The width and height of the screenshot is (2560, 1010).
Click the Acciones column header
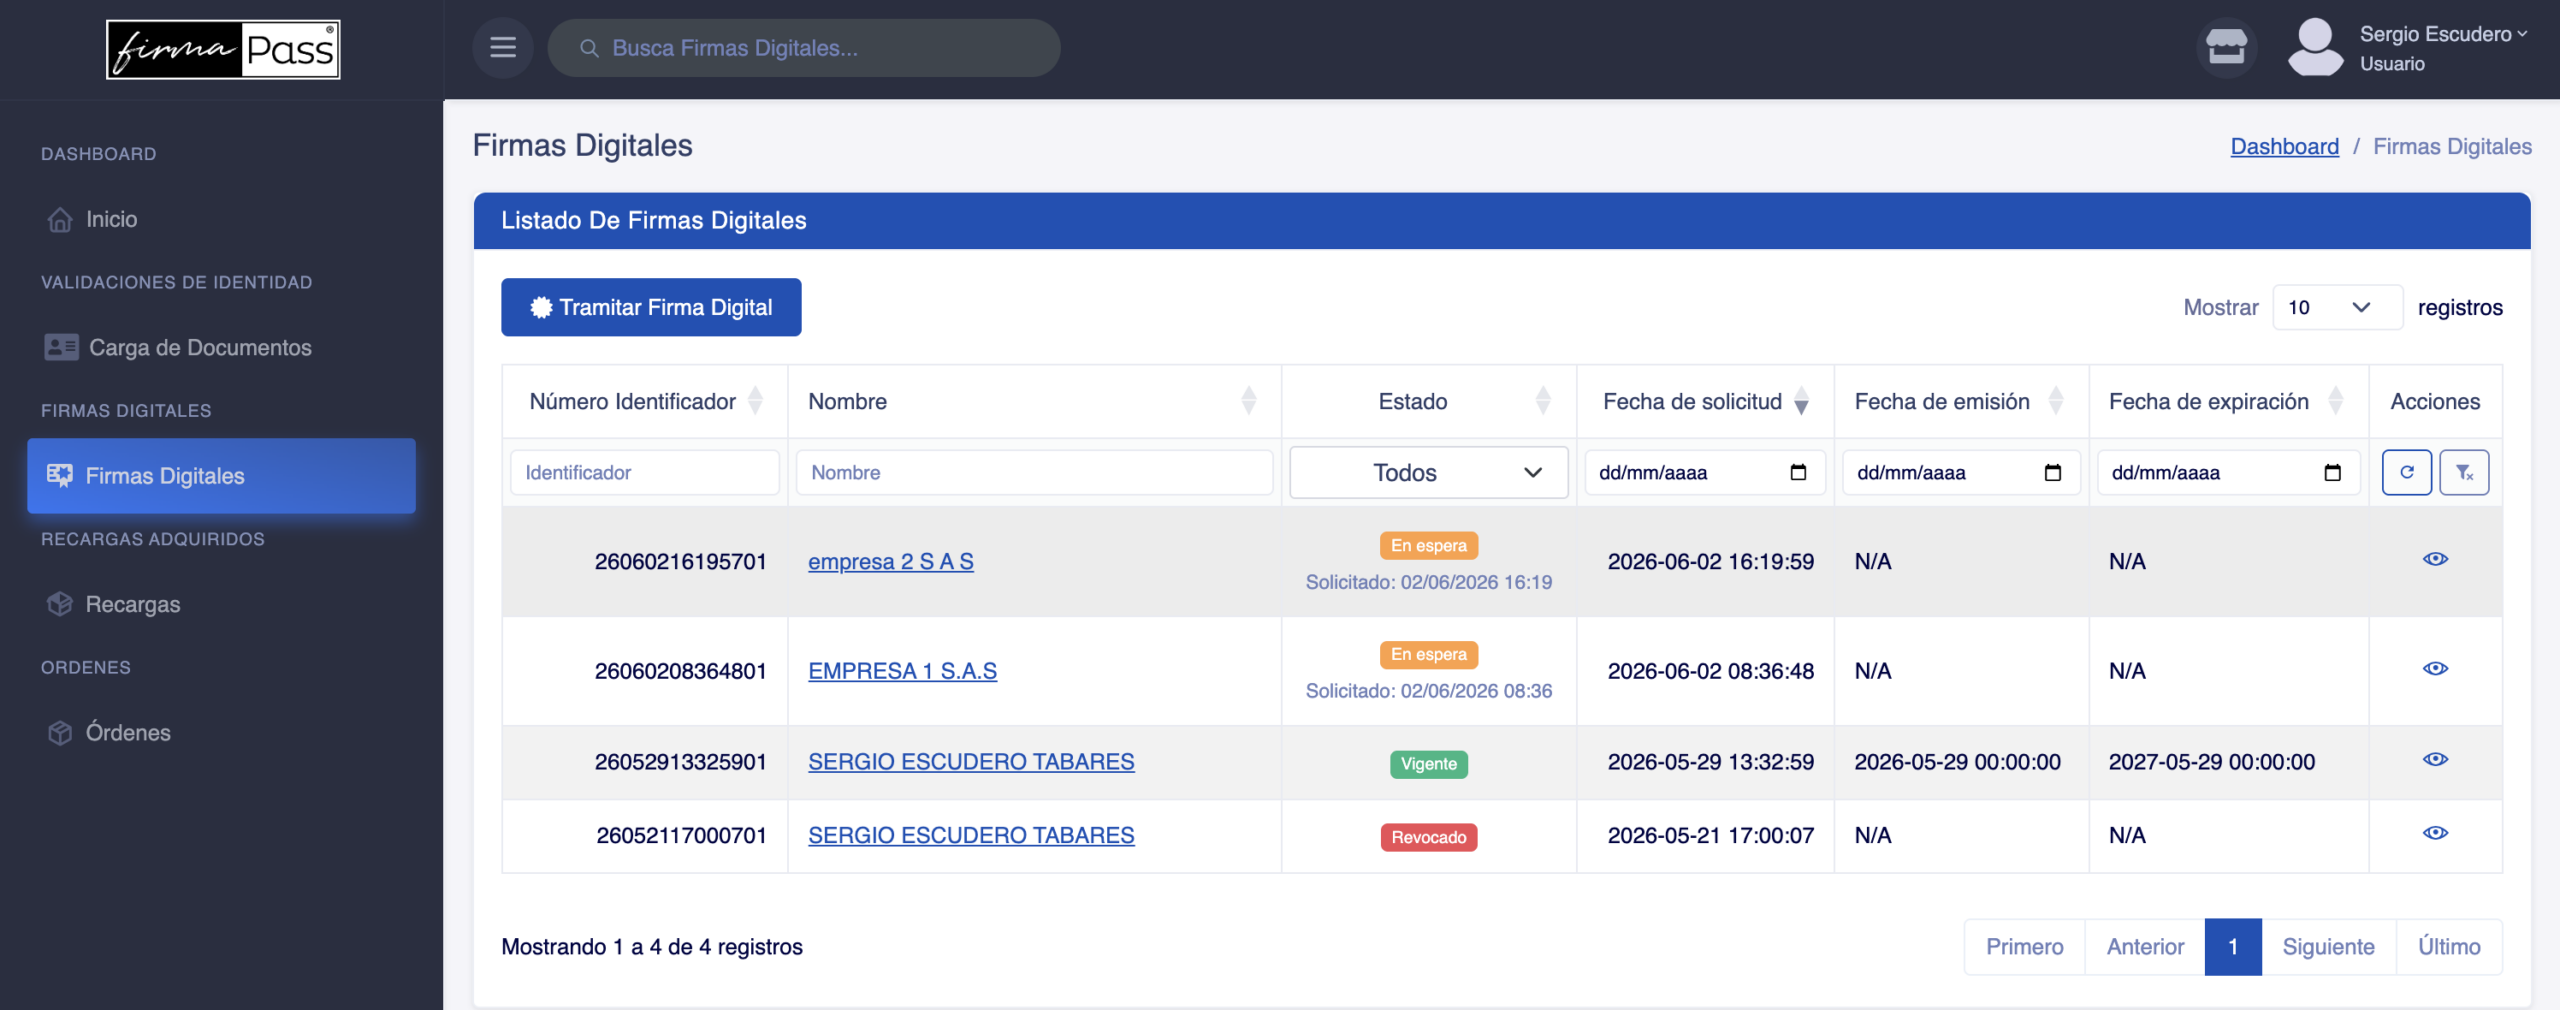tap(2435, 401)
